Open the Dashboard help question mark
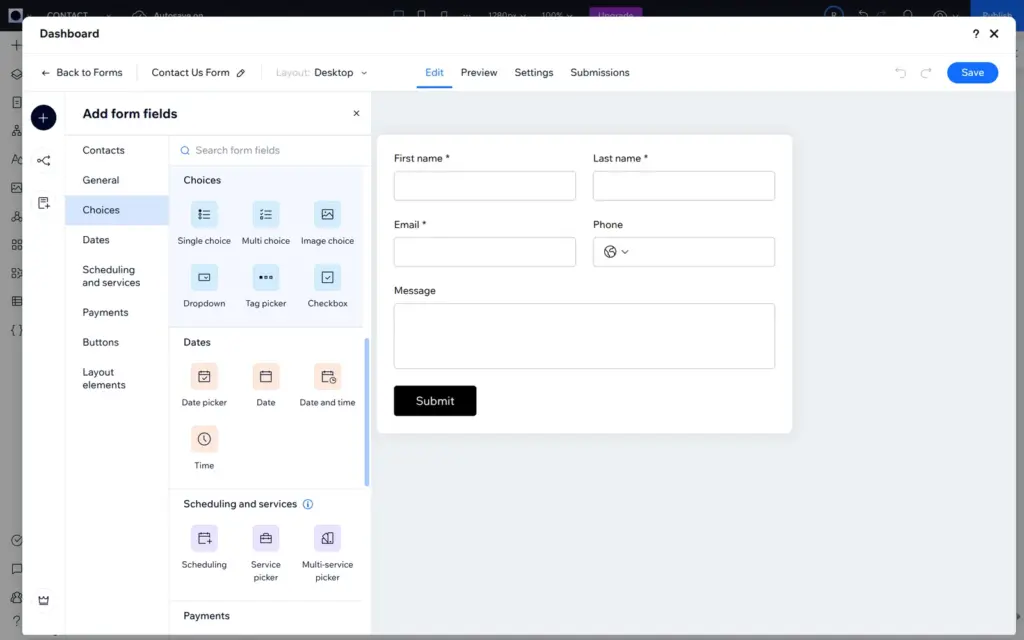The width and height of the screenshot is (1024, 640). (x=976, y=34)
